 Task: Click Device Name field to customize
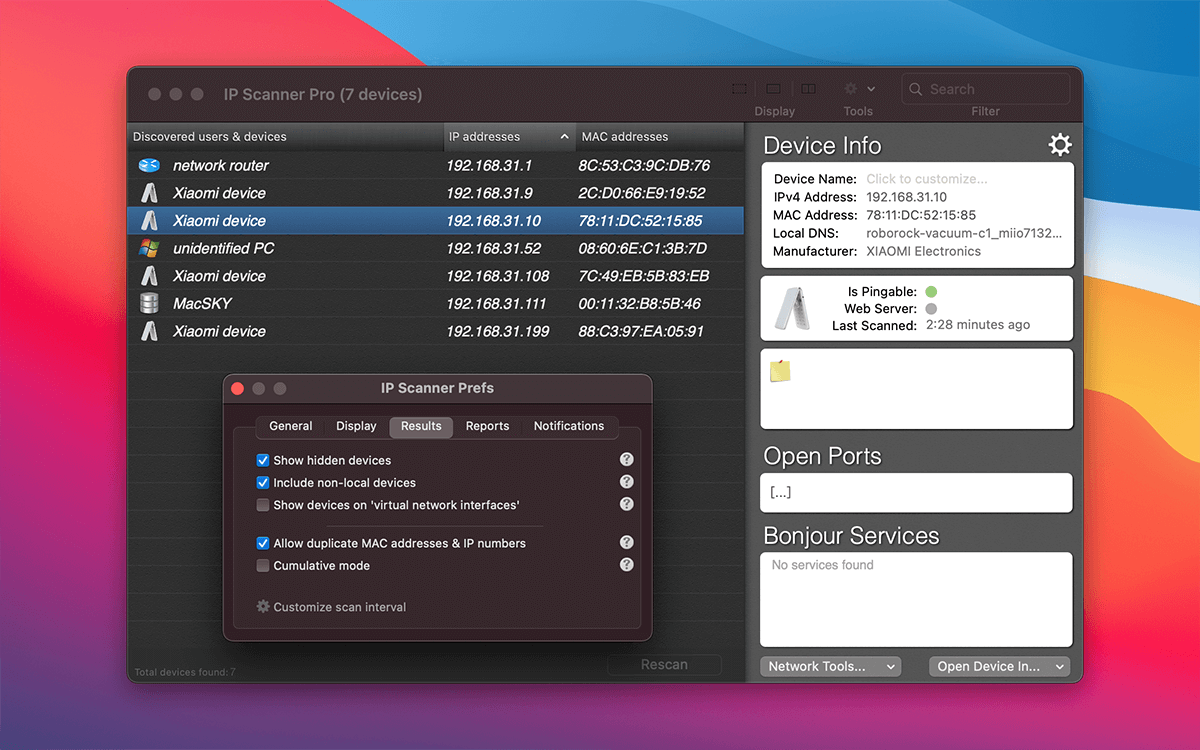click(x=926, y=179)
